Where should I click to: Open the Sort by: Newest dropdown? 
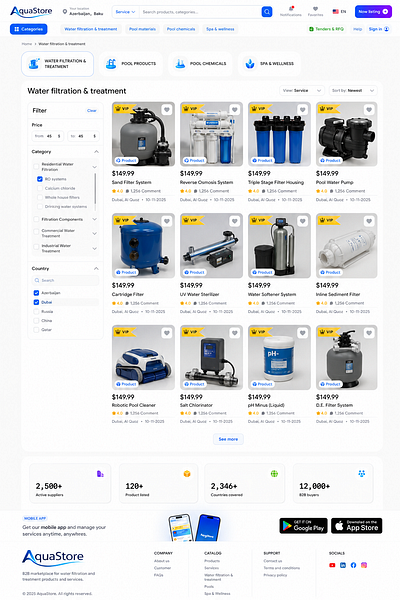click(x=353, y=91)
